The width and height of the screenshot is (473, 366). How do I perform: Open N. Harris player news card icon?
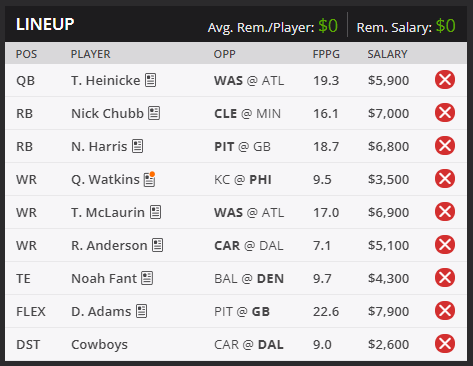tap(137, 146)
